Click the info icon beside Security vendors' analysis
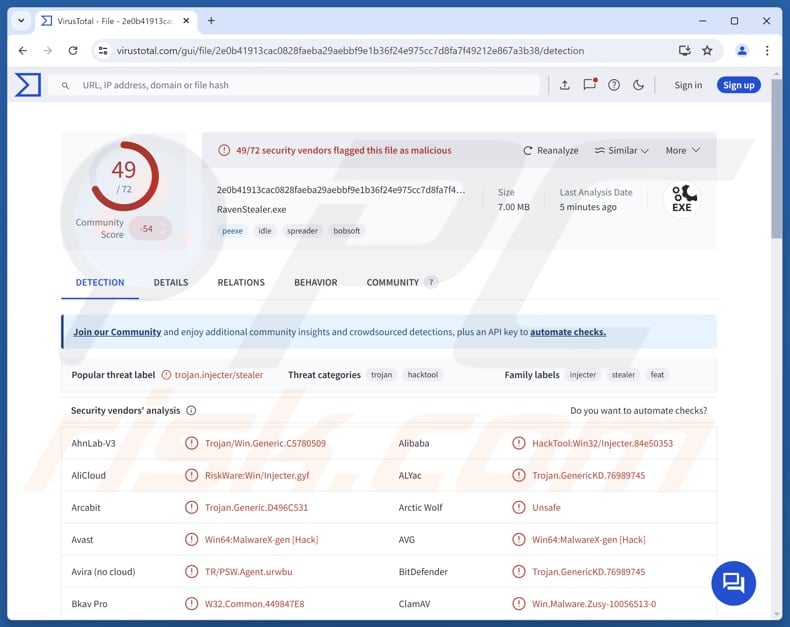 (x=191, y=410)
